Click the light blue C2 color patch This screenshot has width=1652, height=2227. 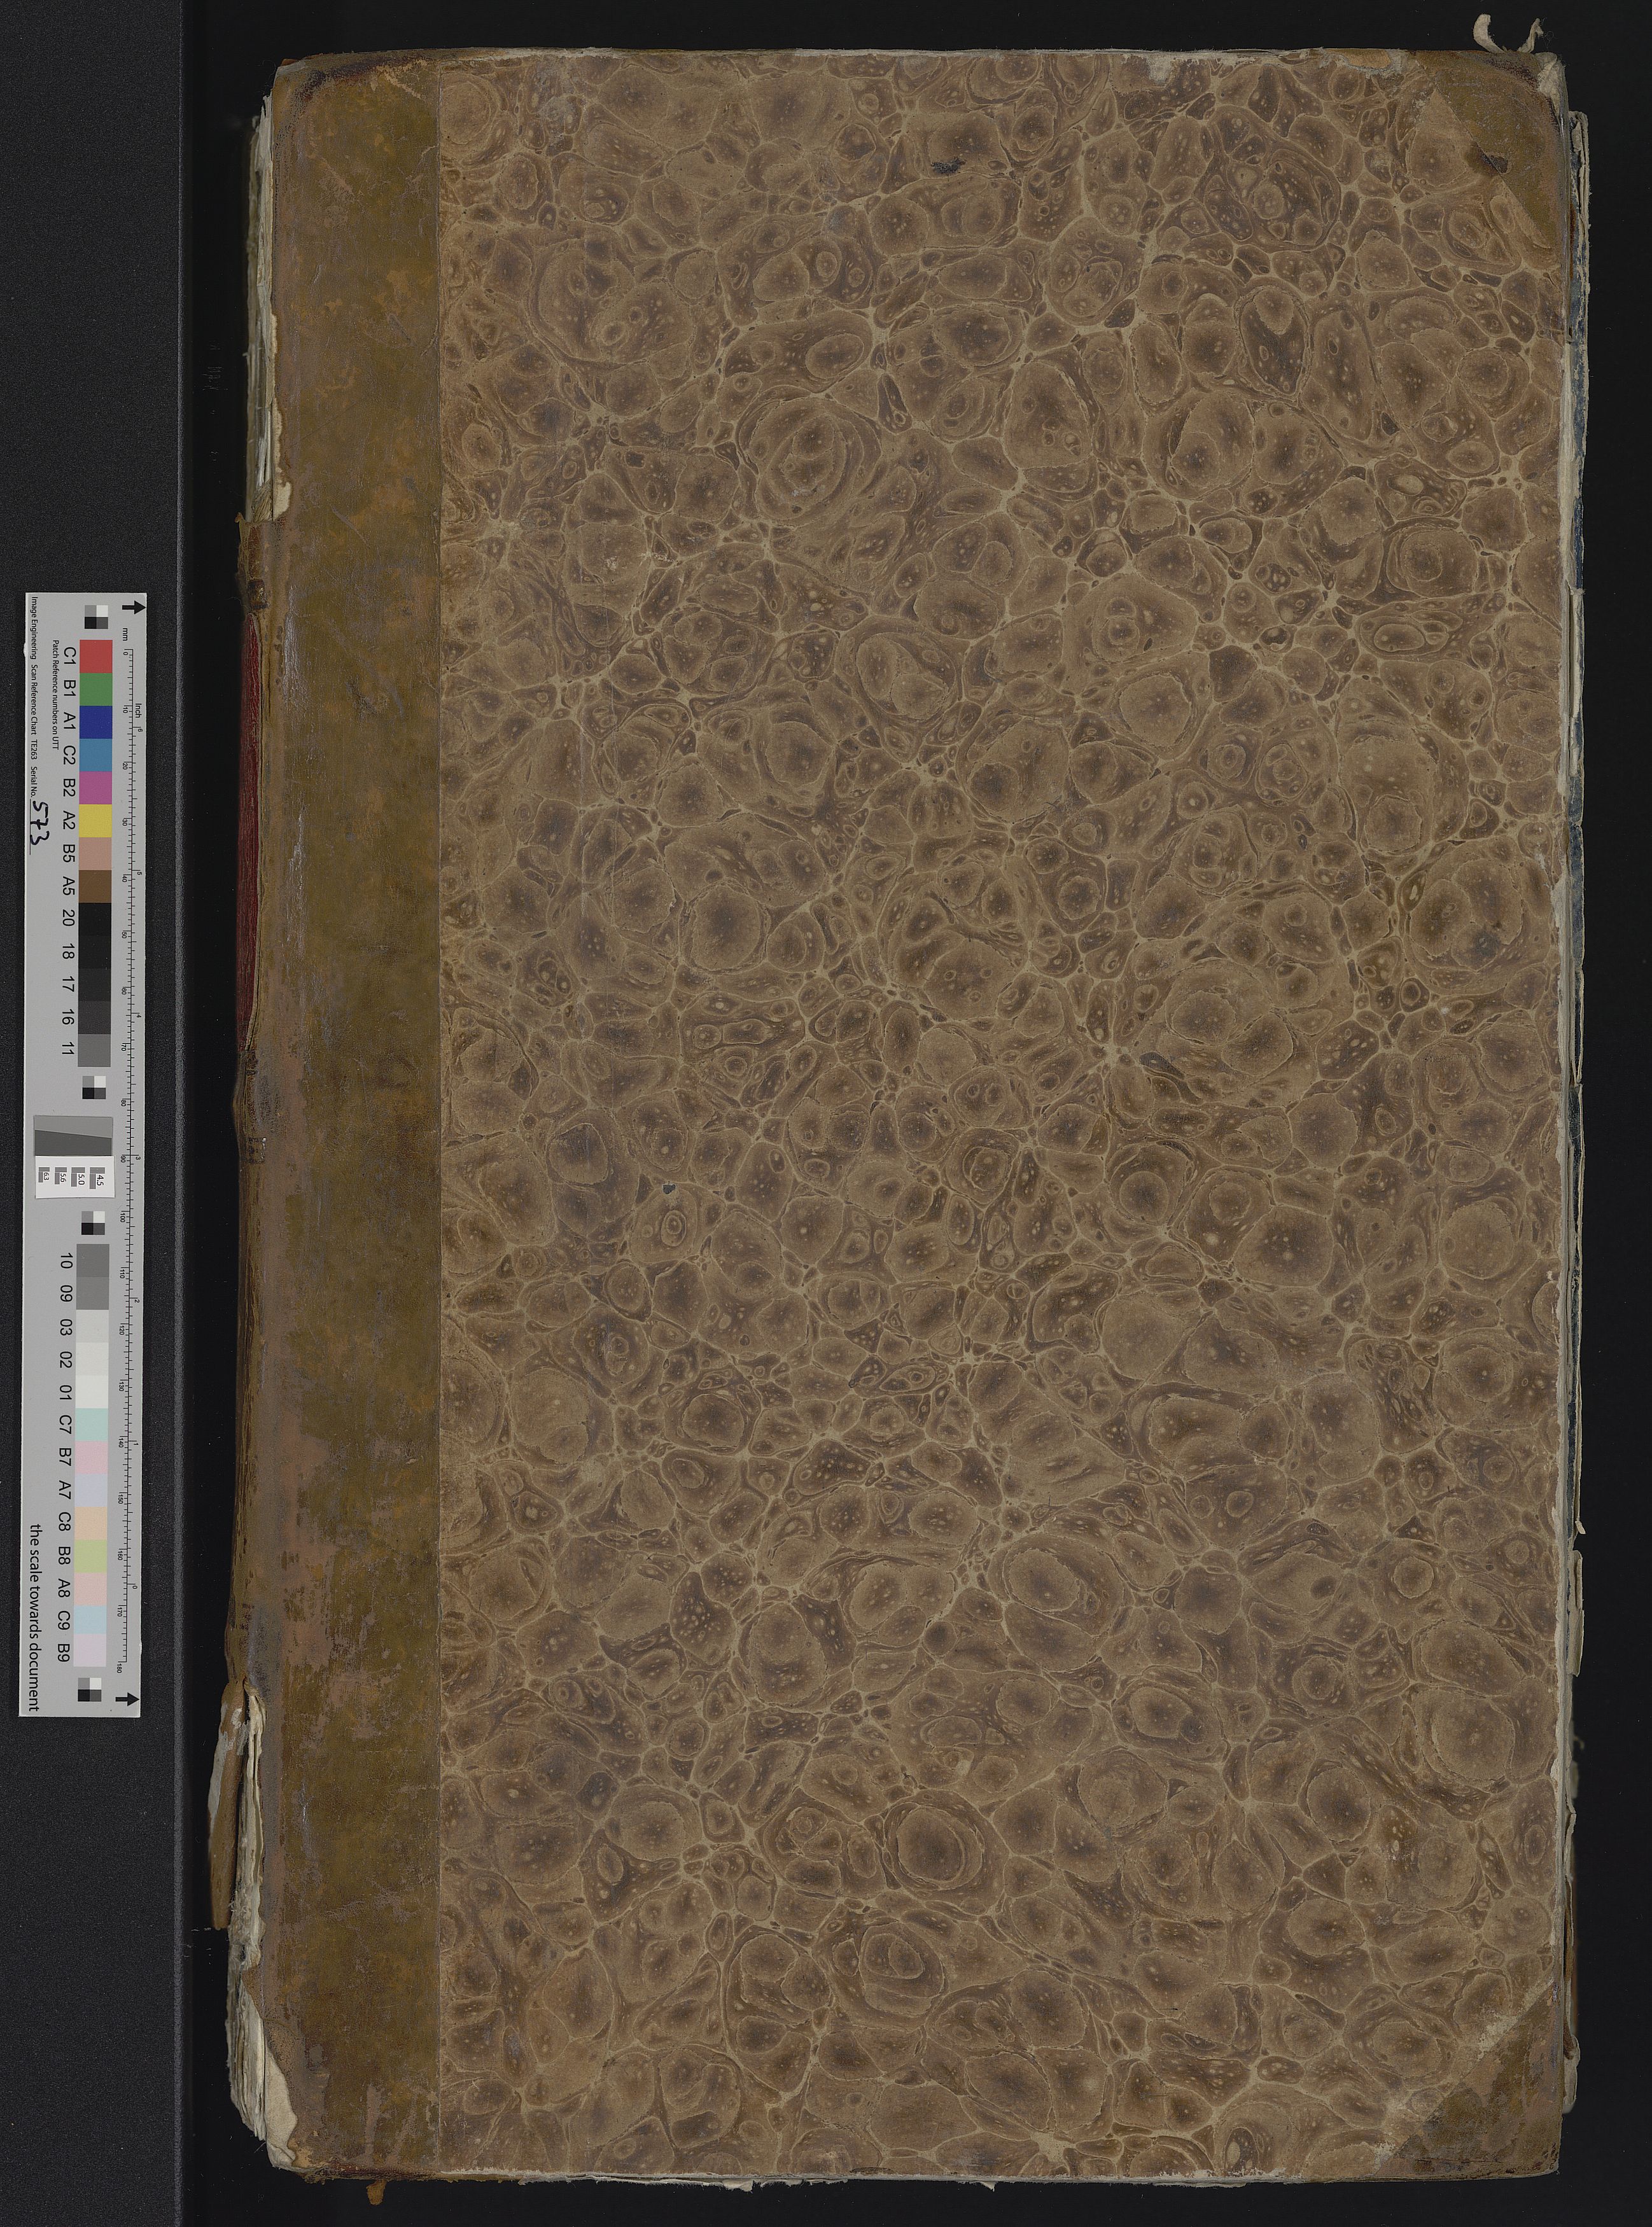96,754
